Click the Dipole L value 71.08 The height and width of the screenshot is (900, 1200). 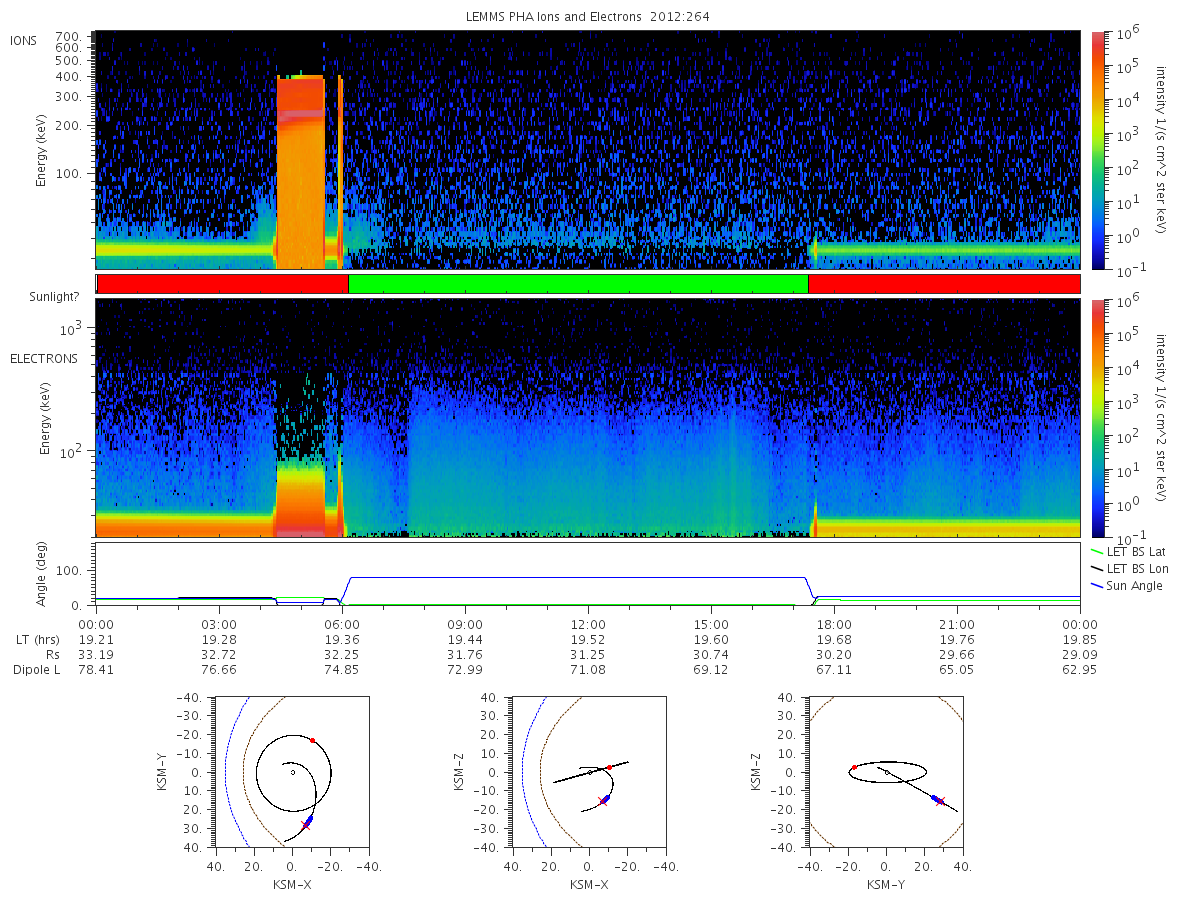tap(588, 669)
